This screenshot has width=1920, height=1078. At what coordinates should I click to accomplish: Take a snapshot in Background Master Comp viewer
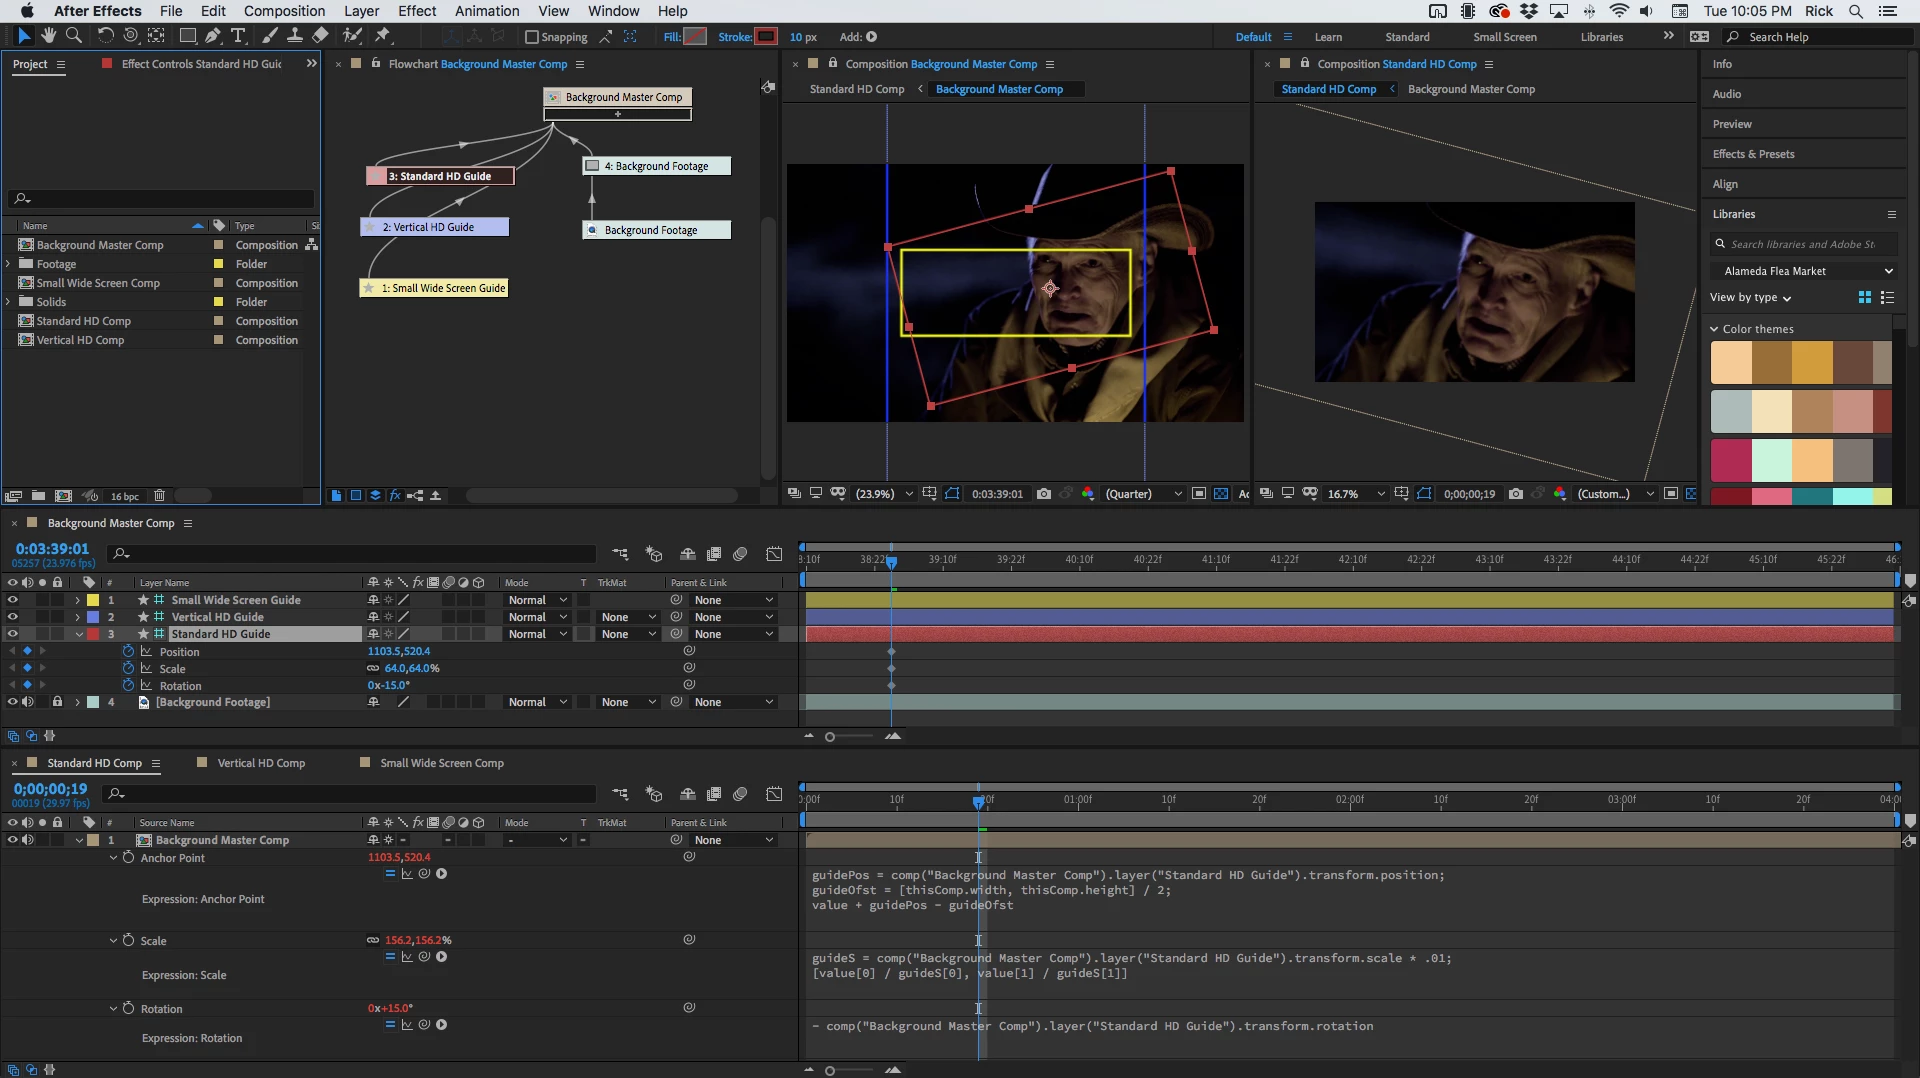coord(1044,494)
